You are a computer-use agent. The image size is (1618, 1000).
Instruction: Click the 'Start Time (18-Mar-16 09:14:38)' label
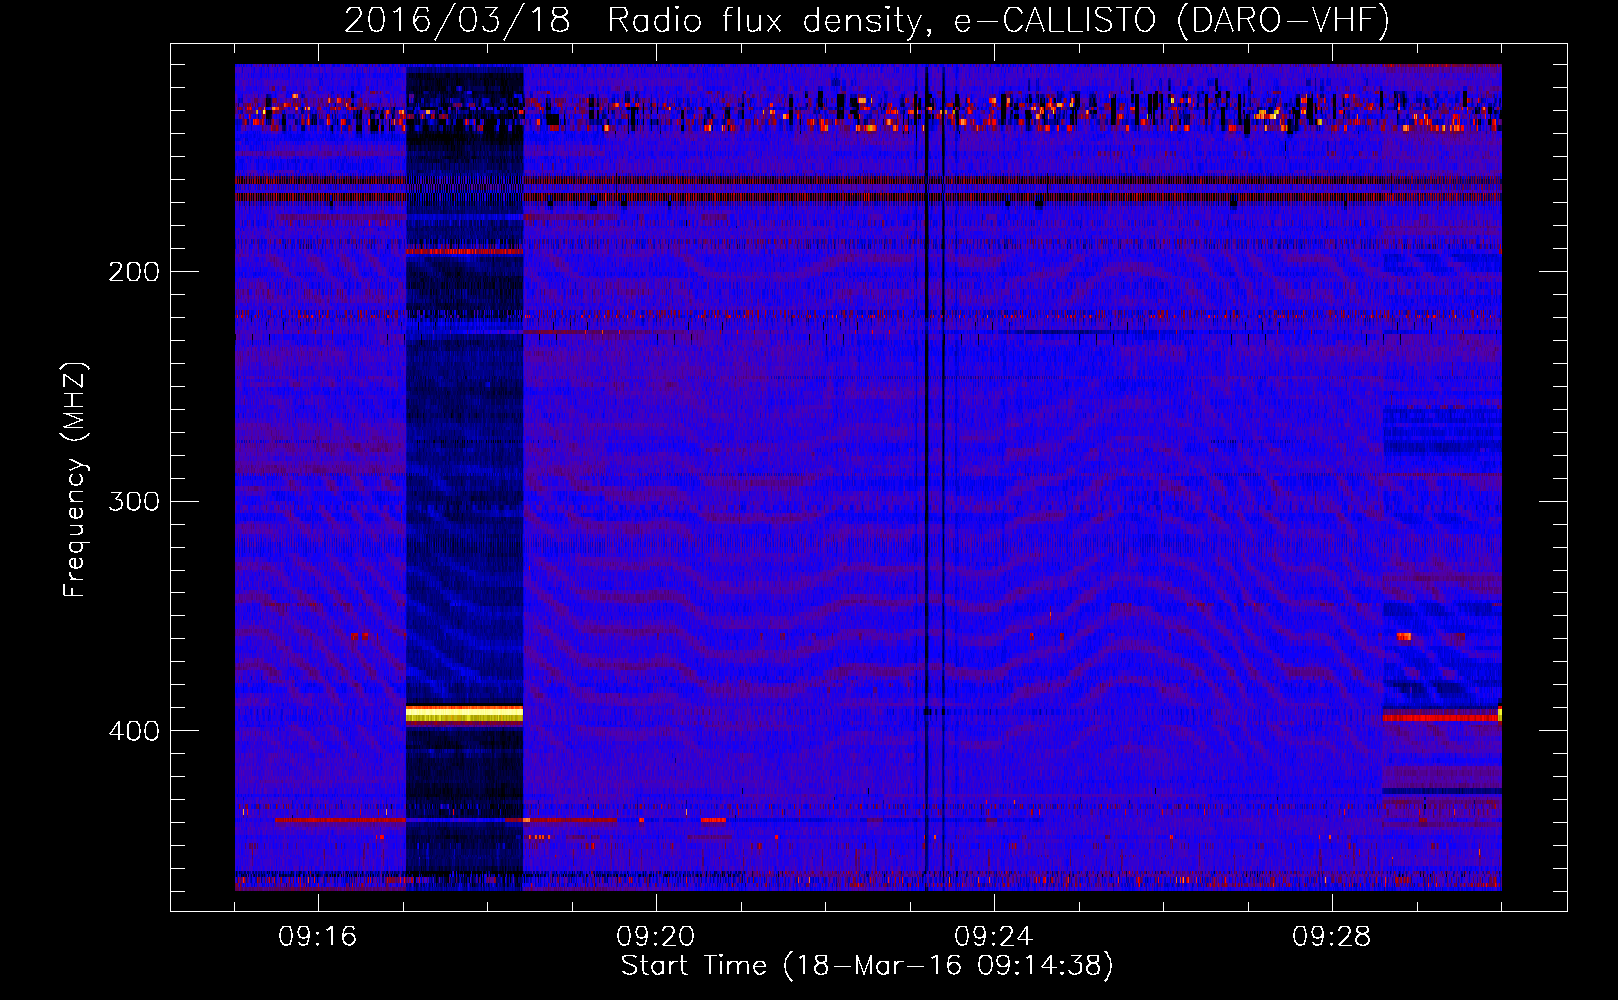coord(867,966)
